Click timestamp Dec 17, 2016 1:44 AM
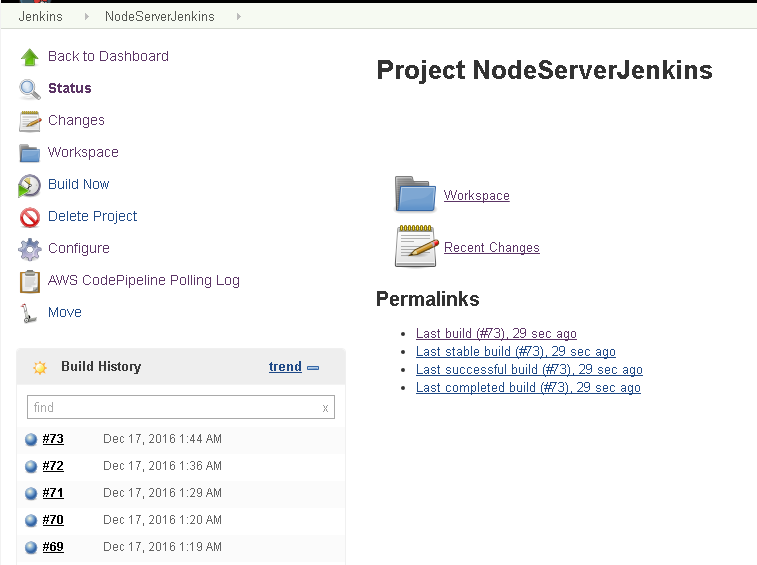The image size is (757, 565). click(162, 439)
